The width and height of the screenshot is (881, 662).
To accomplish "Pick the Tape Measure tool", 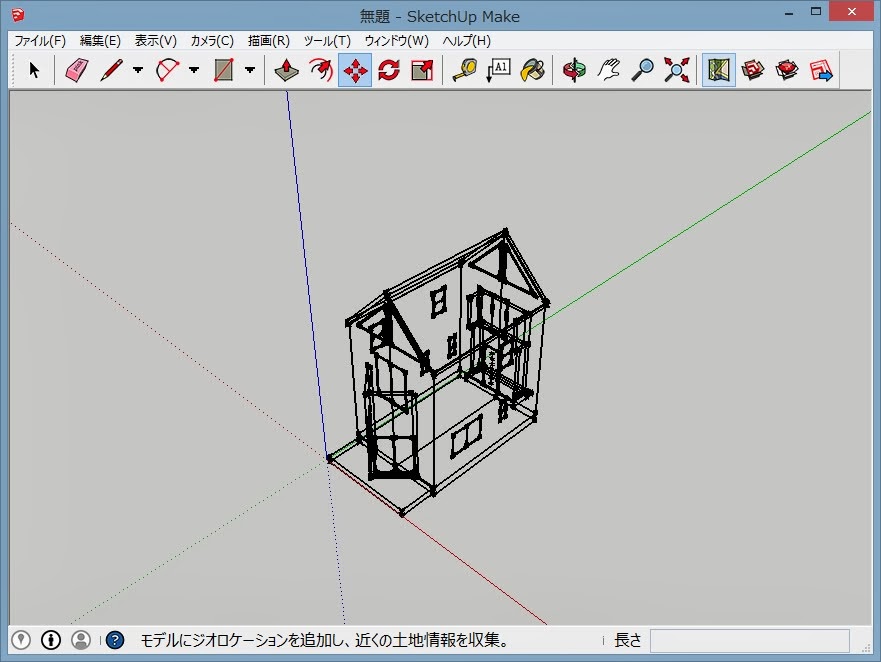I will click(464, 70).
